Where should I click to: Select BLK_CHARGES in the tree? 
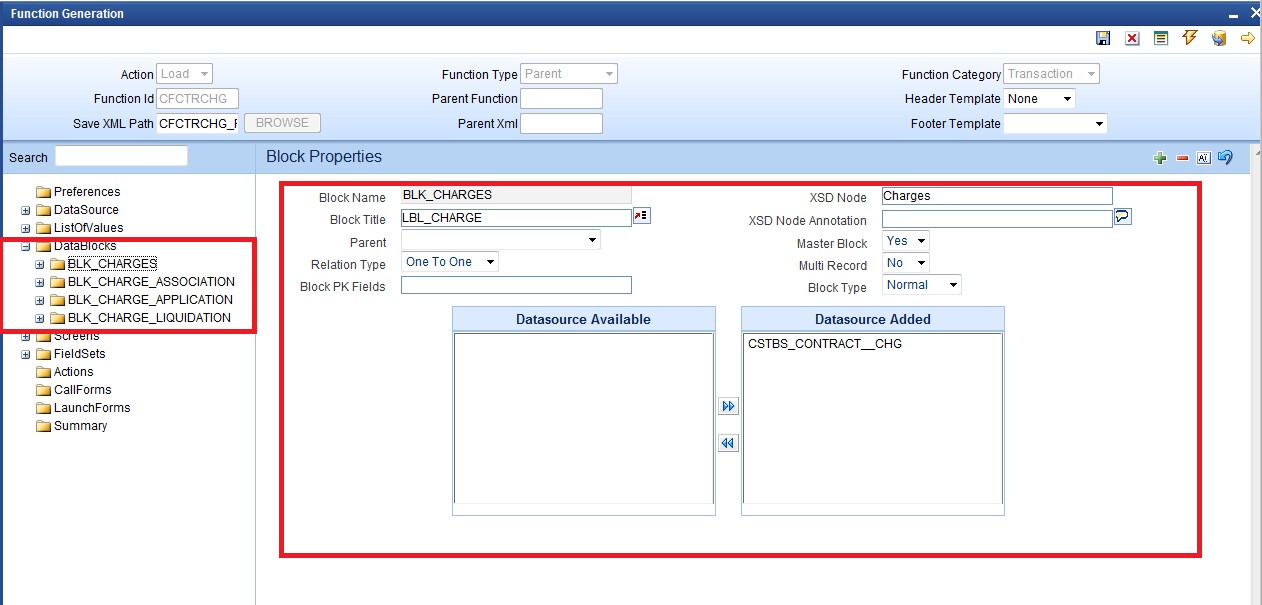point(112,264)
